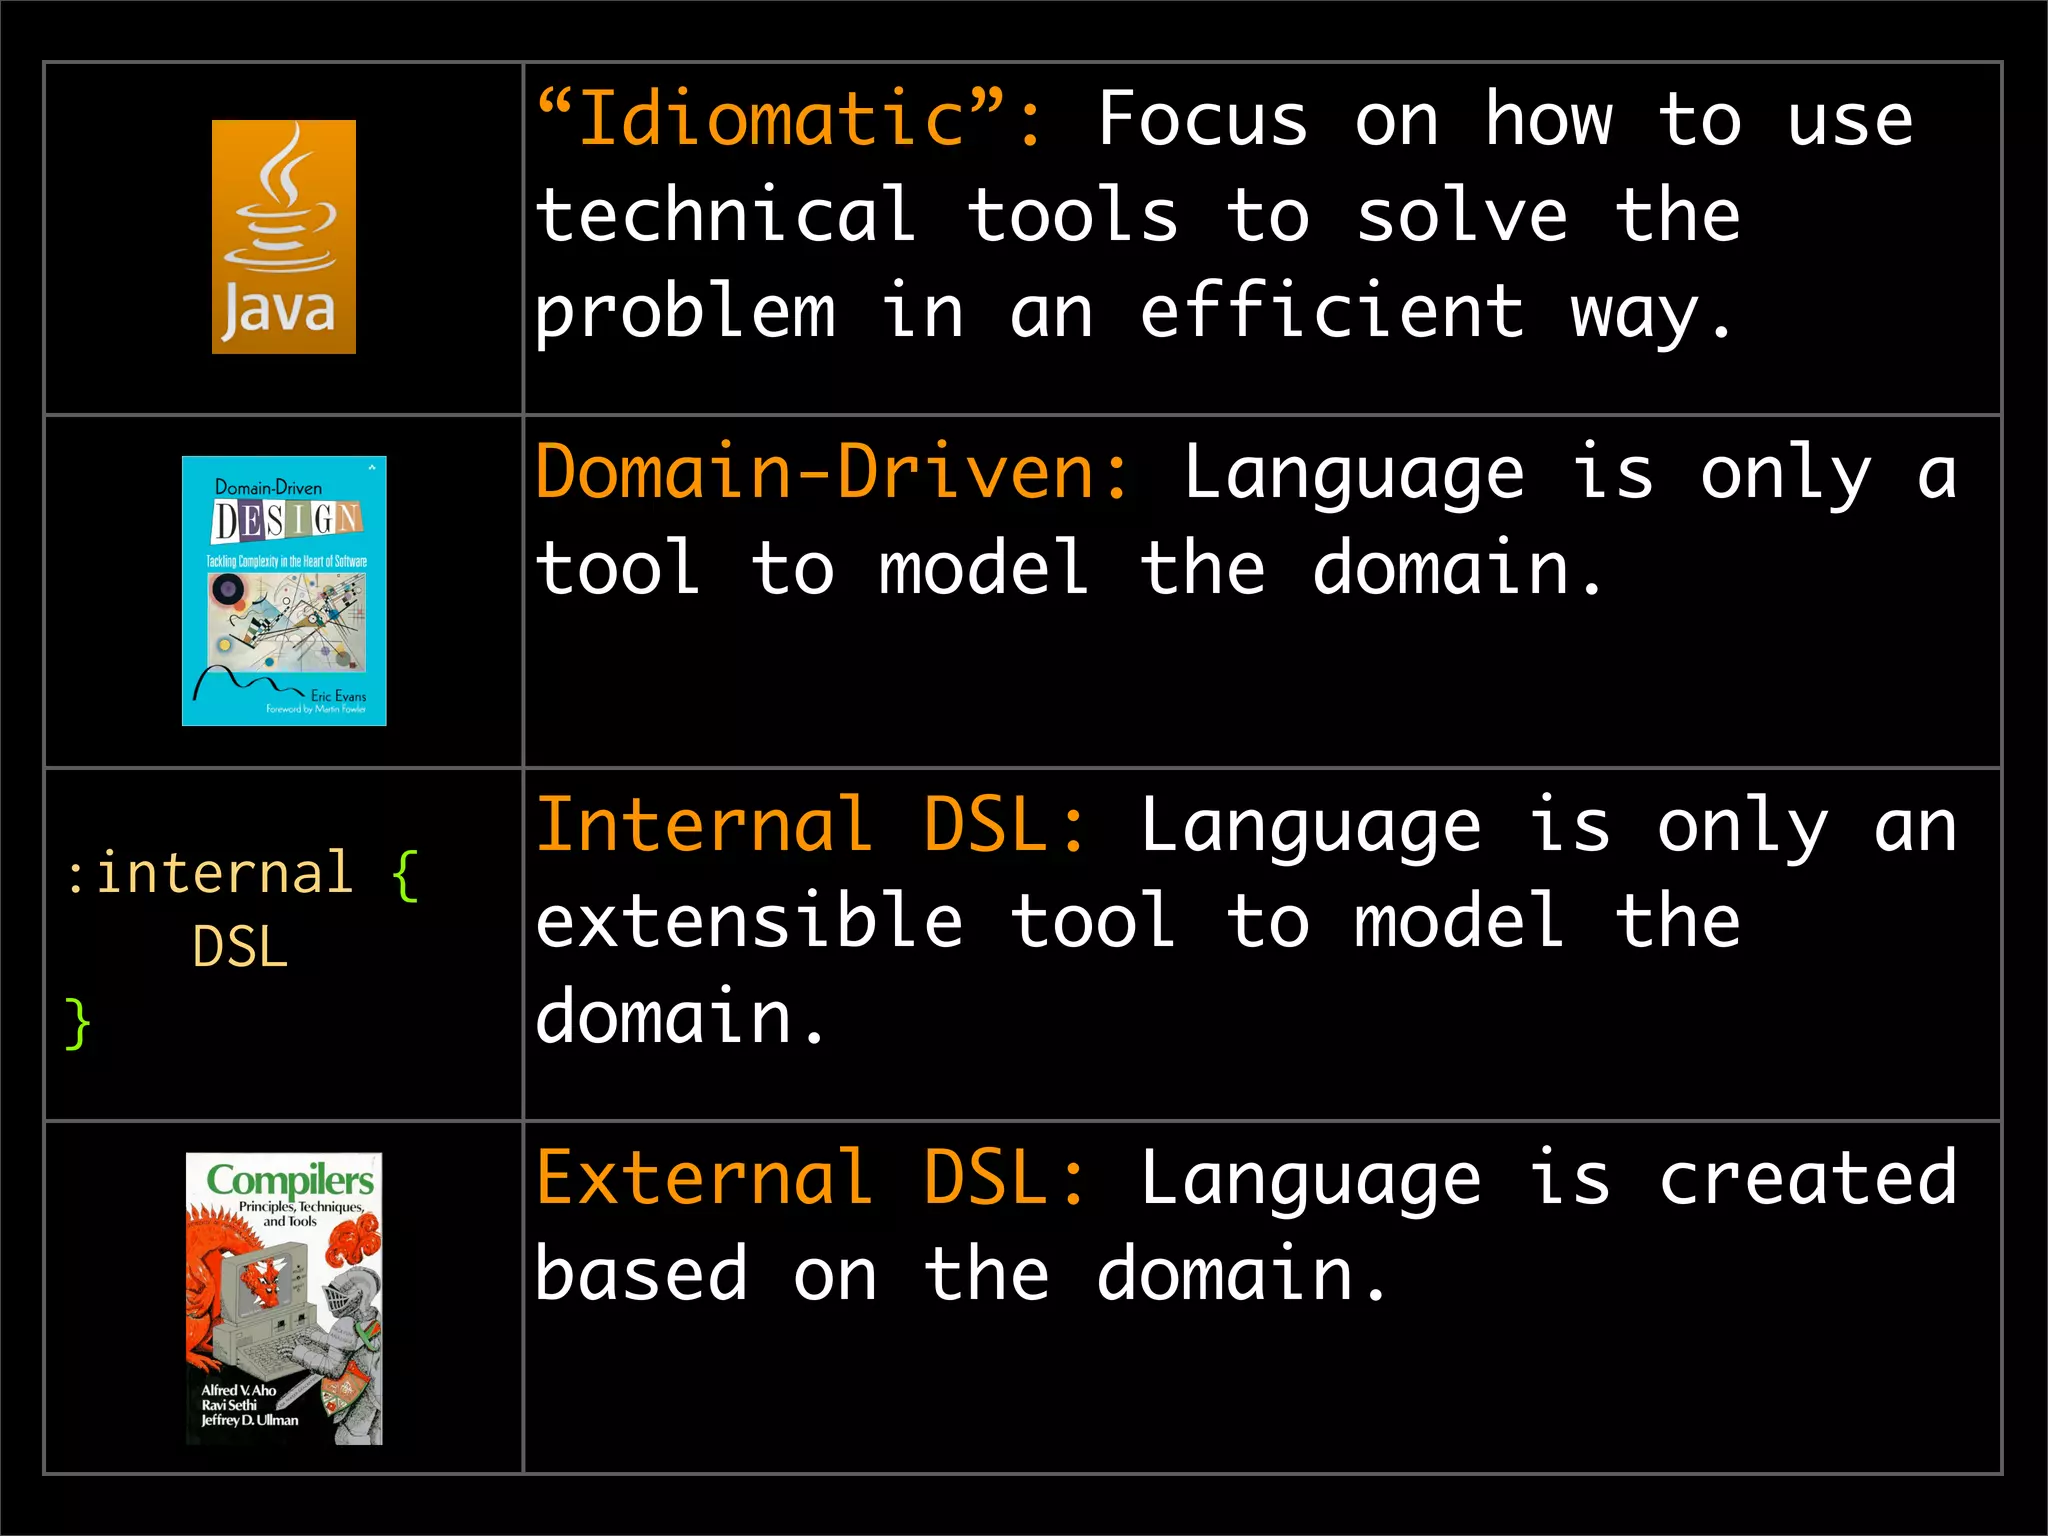
Task: Click the text 'extensible tool to model the'
Action: click(x=1138, y=920)
